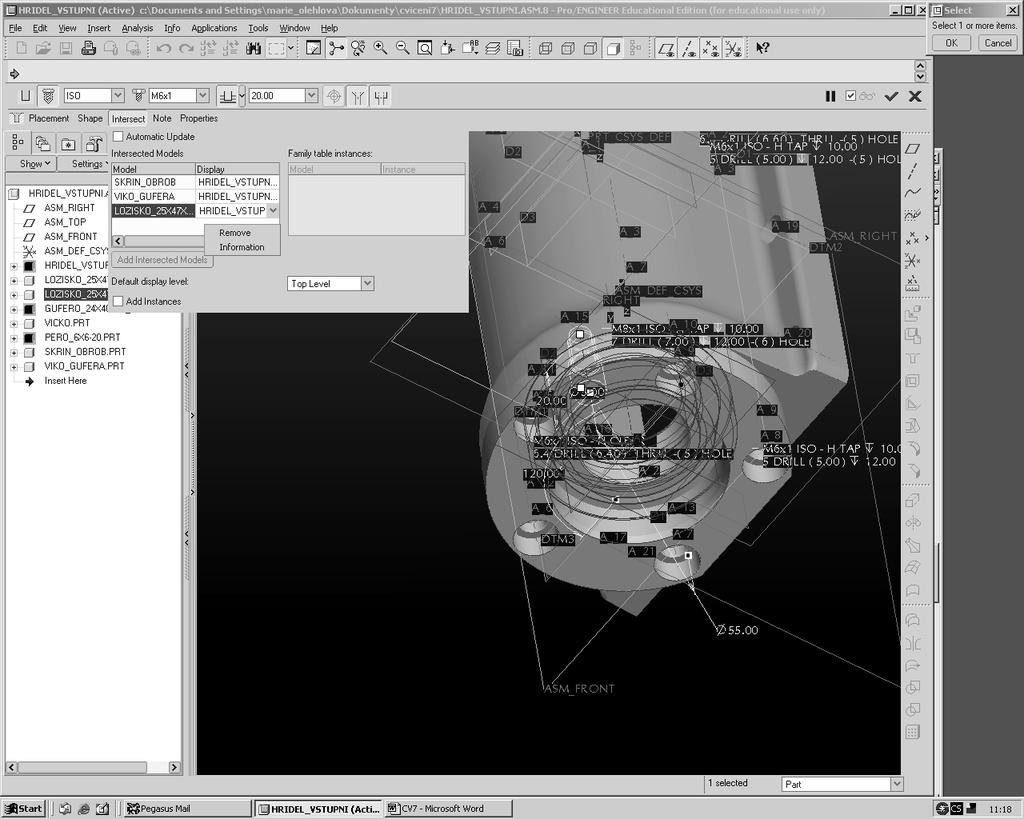This screenshot has width=1024, height=819.
Task: Click the add countersink icon
Action: [358, 97]
